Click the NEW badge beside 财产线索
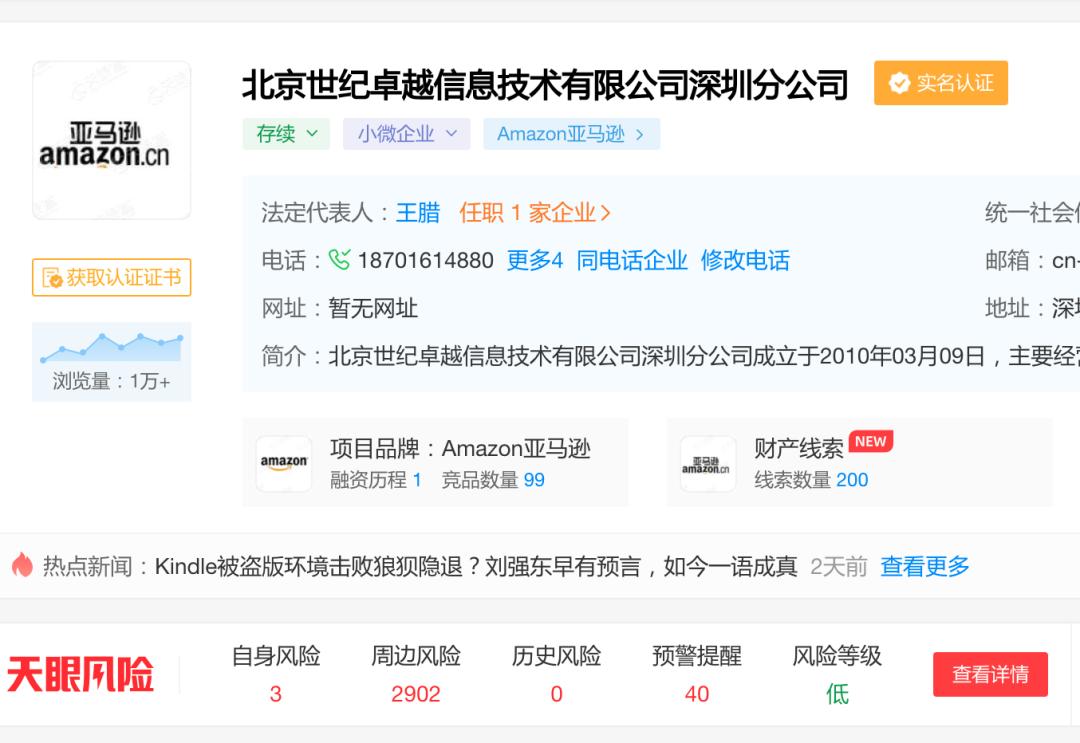The height and width of the screenshot is (743, 1080). (871, 441)
